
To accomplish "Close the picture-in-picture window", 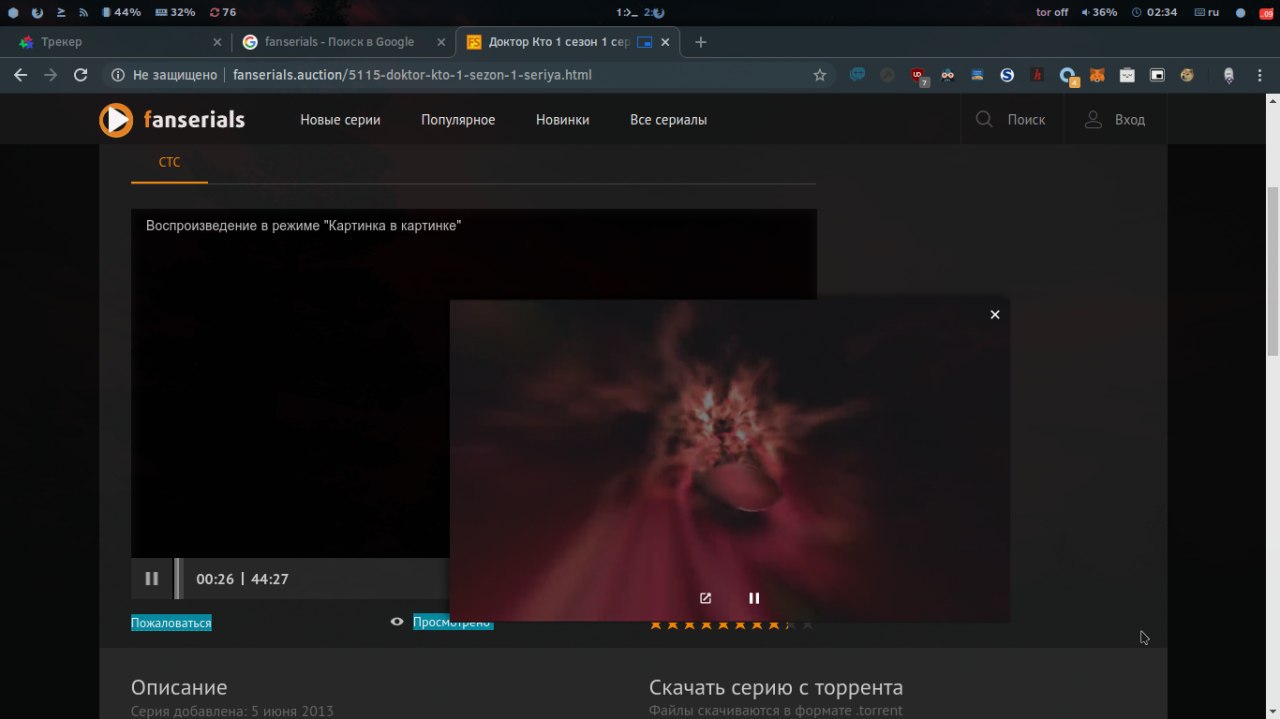I will [x=995, y=314].
